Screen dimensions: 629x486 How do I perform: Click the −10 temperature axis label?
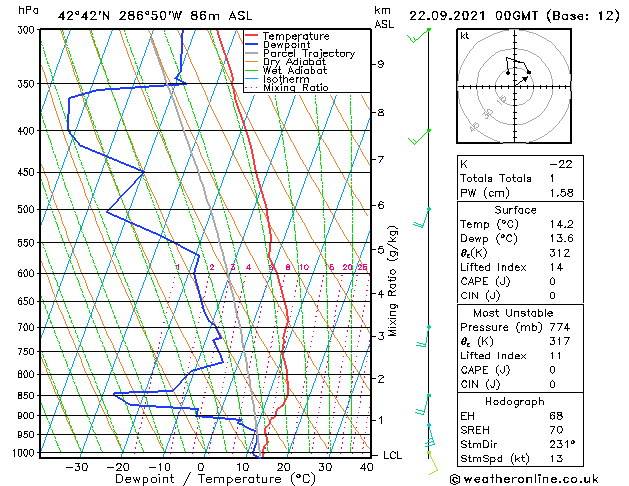pos(160,467)
